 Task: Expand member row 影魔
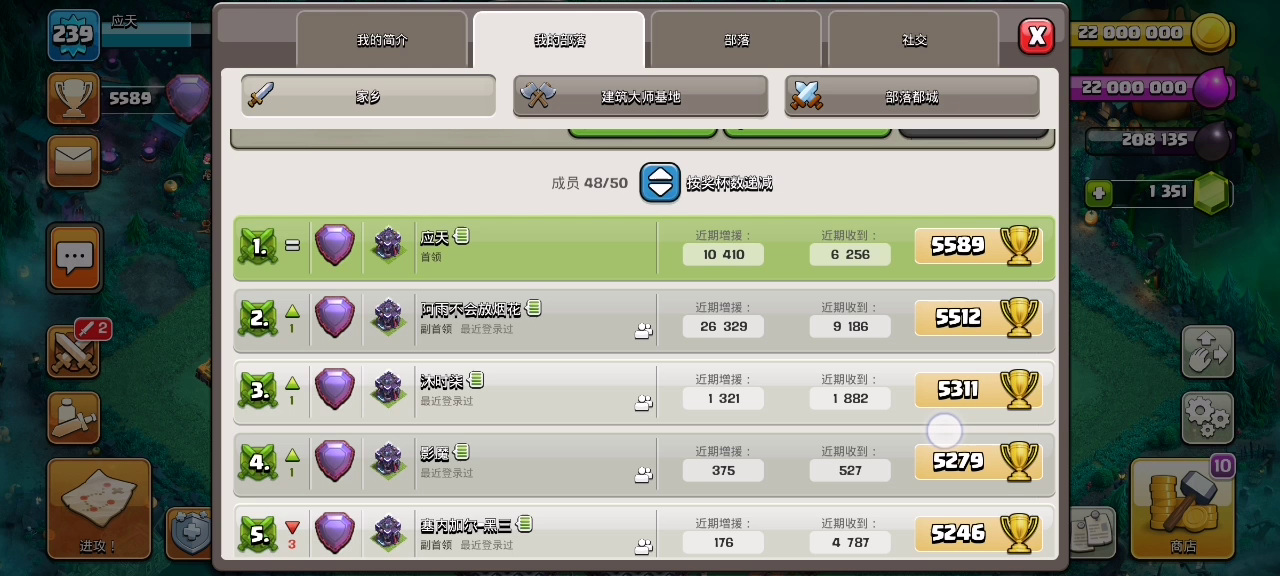[644, 462]
